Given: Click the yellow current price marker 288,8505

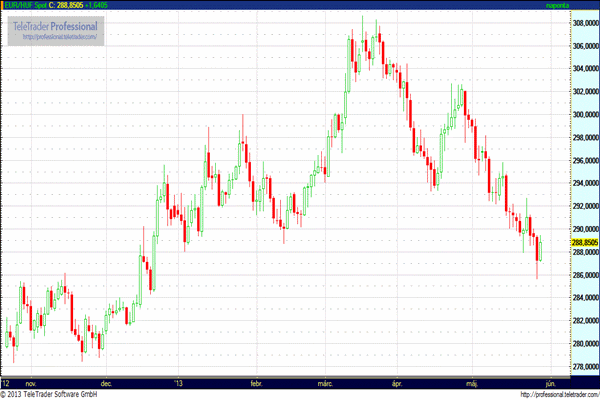Looking at the screenshot, I should pyautogui.click(x=583, y=242).
